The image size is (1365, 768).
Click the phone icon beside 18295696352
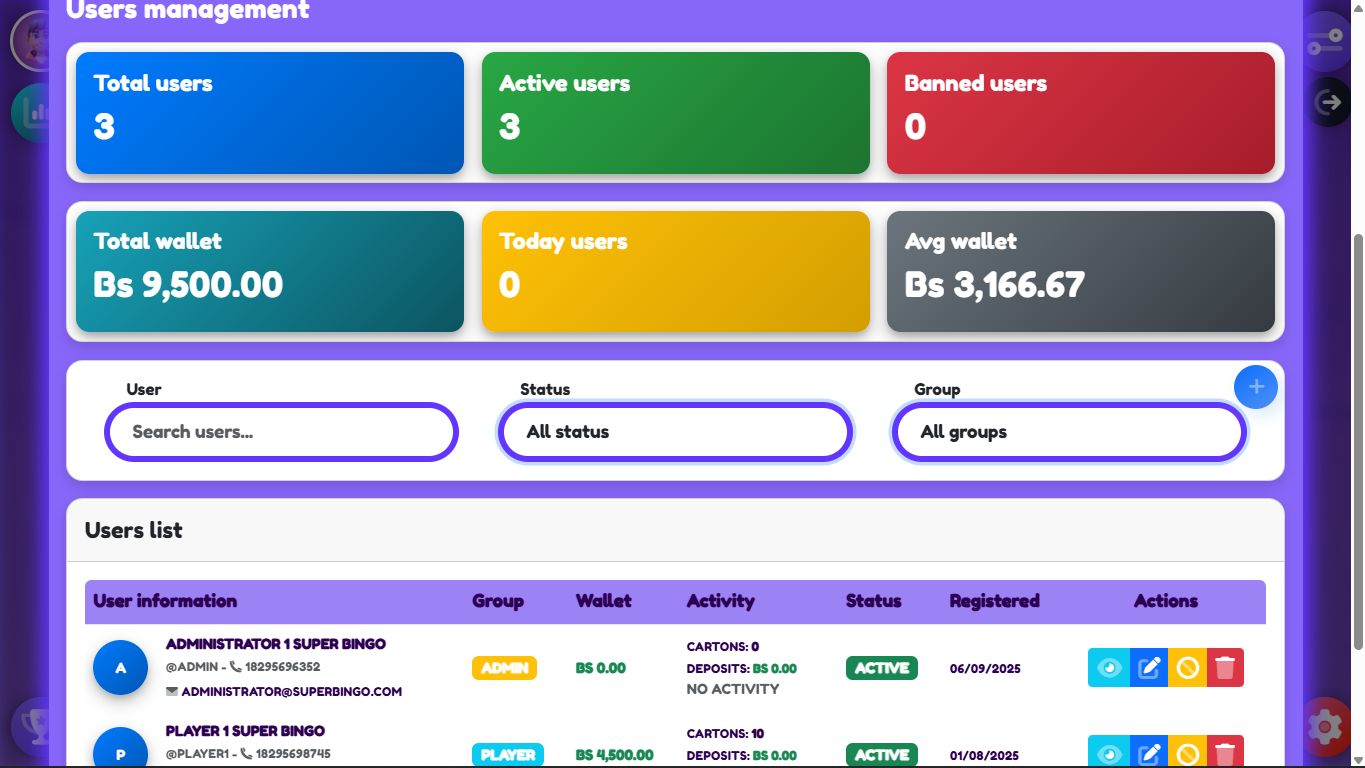236,667
